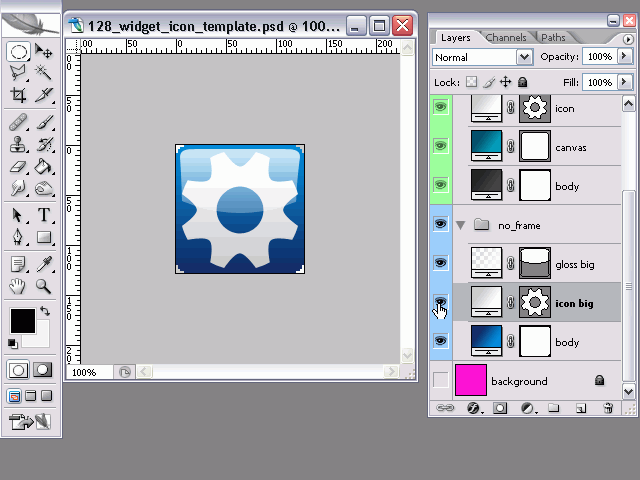
Task: Collapse the no_frame layer group
Action: coord(460,225)
